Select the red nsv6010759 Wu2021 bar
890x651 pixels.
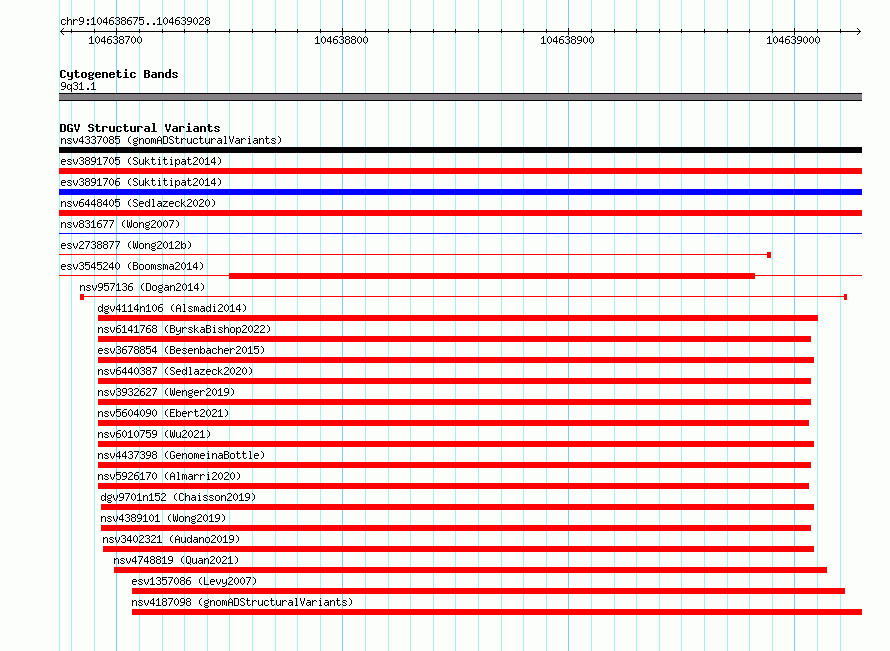click(x=456, y=444)
